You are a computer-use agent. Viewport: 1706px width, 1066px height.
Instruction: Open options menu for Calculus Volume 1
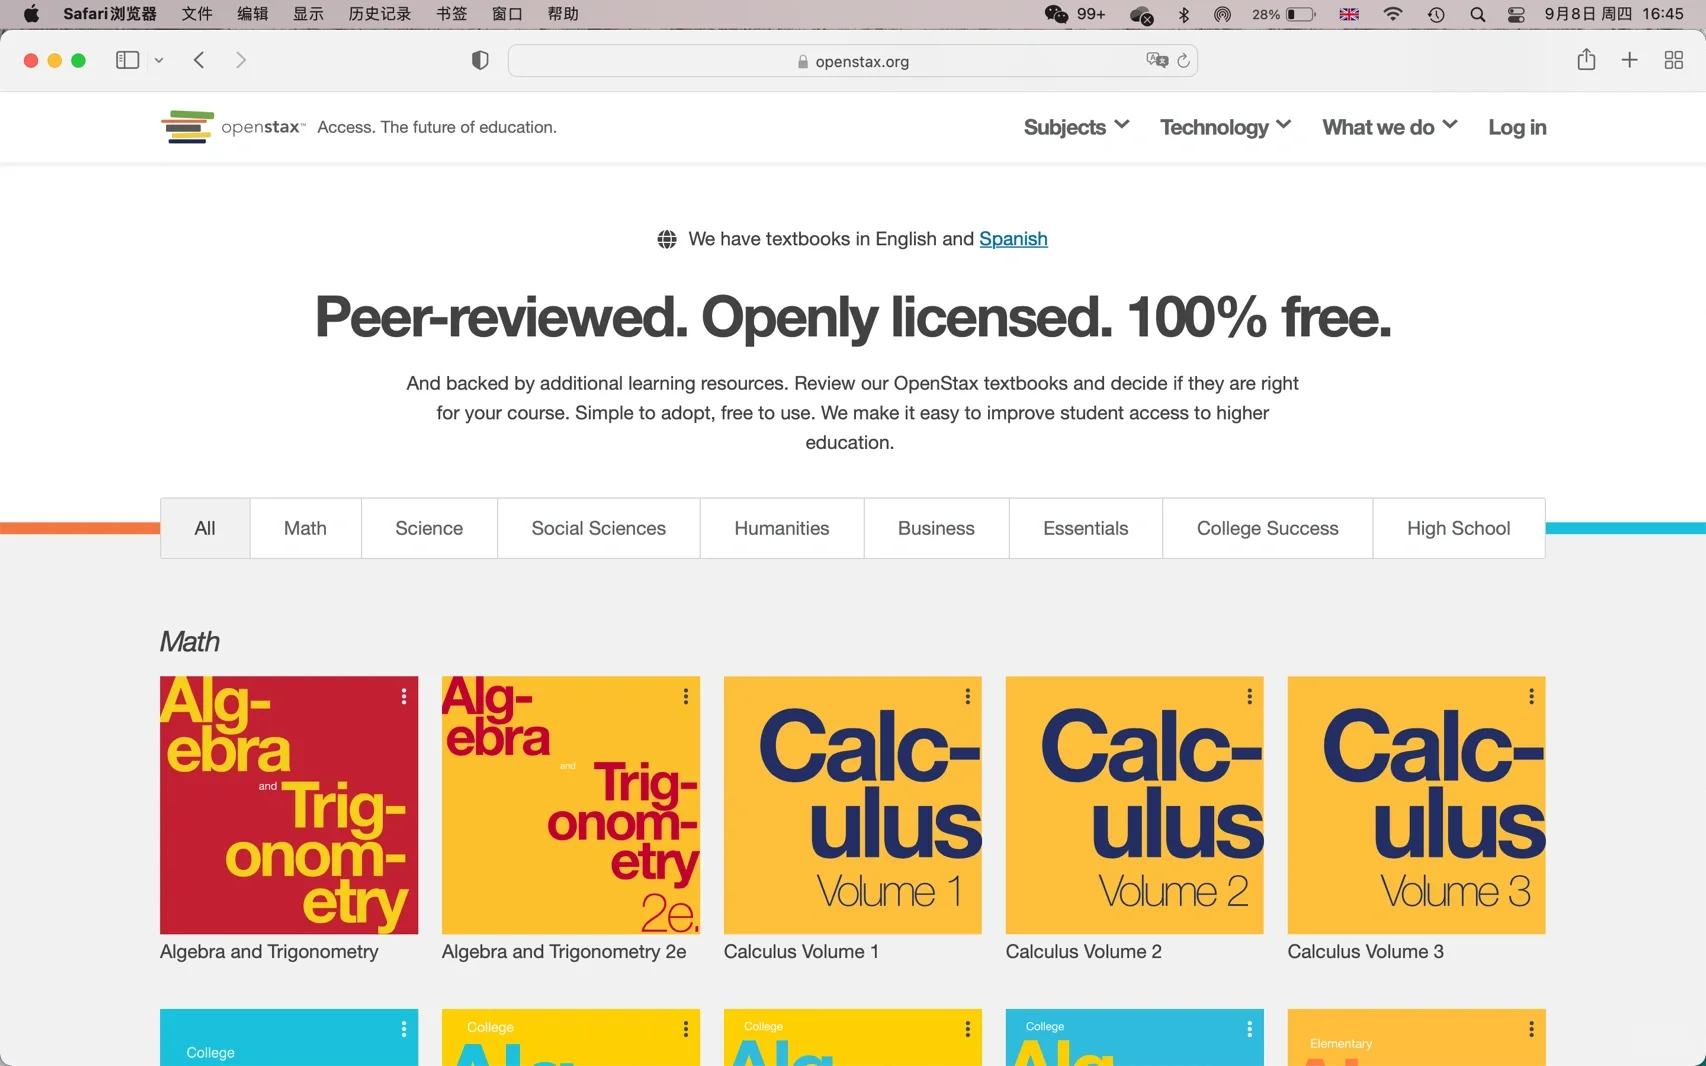(x=967, y=696)
